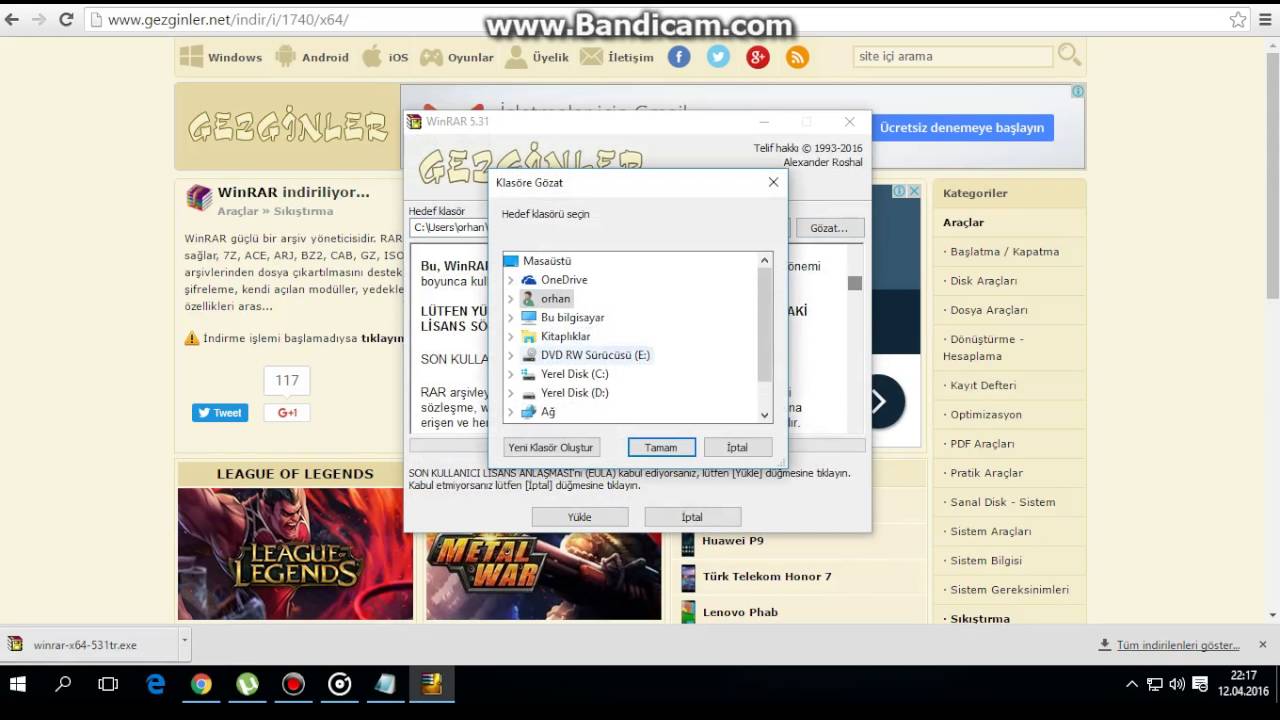
Task: Click the Gözat... browse button
Action: (x=829, y=228)
